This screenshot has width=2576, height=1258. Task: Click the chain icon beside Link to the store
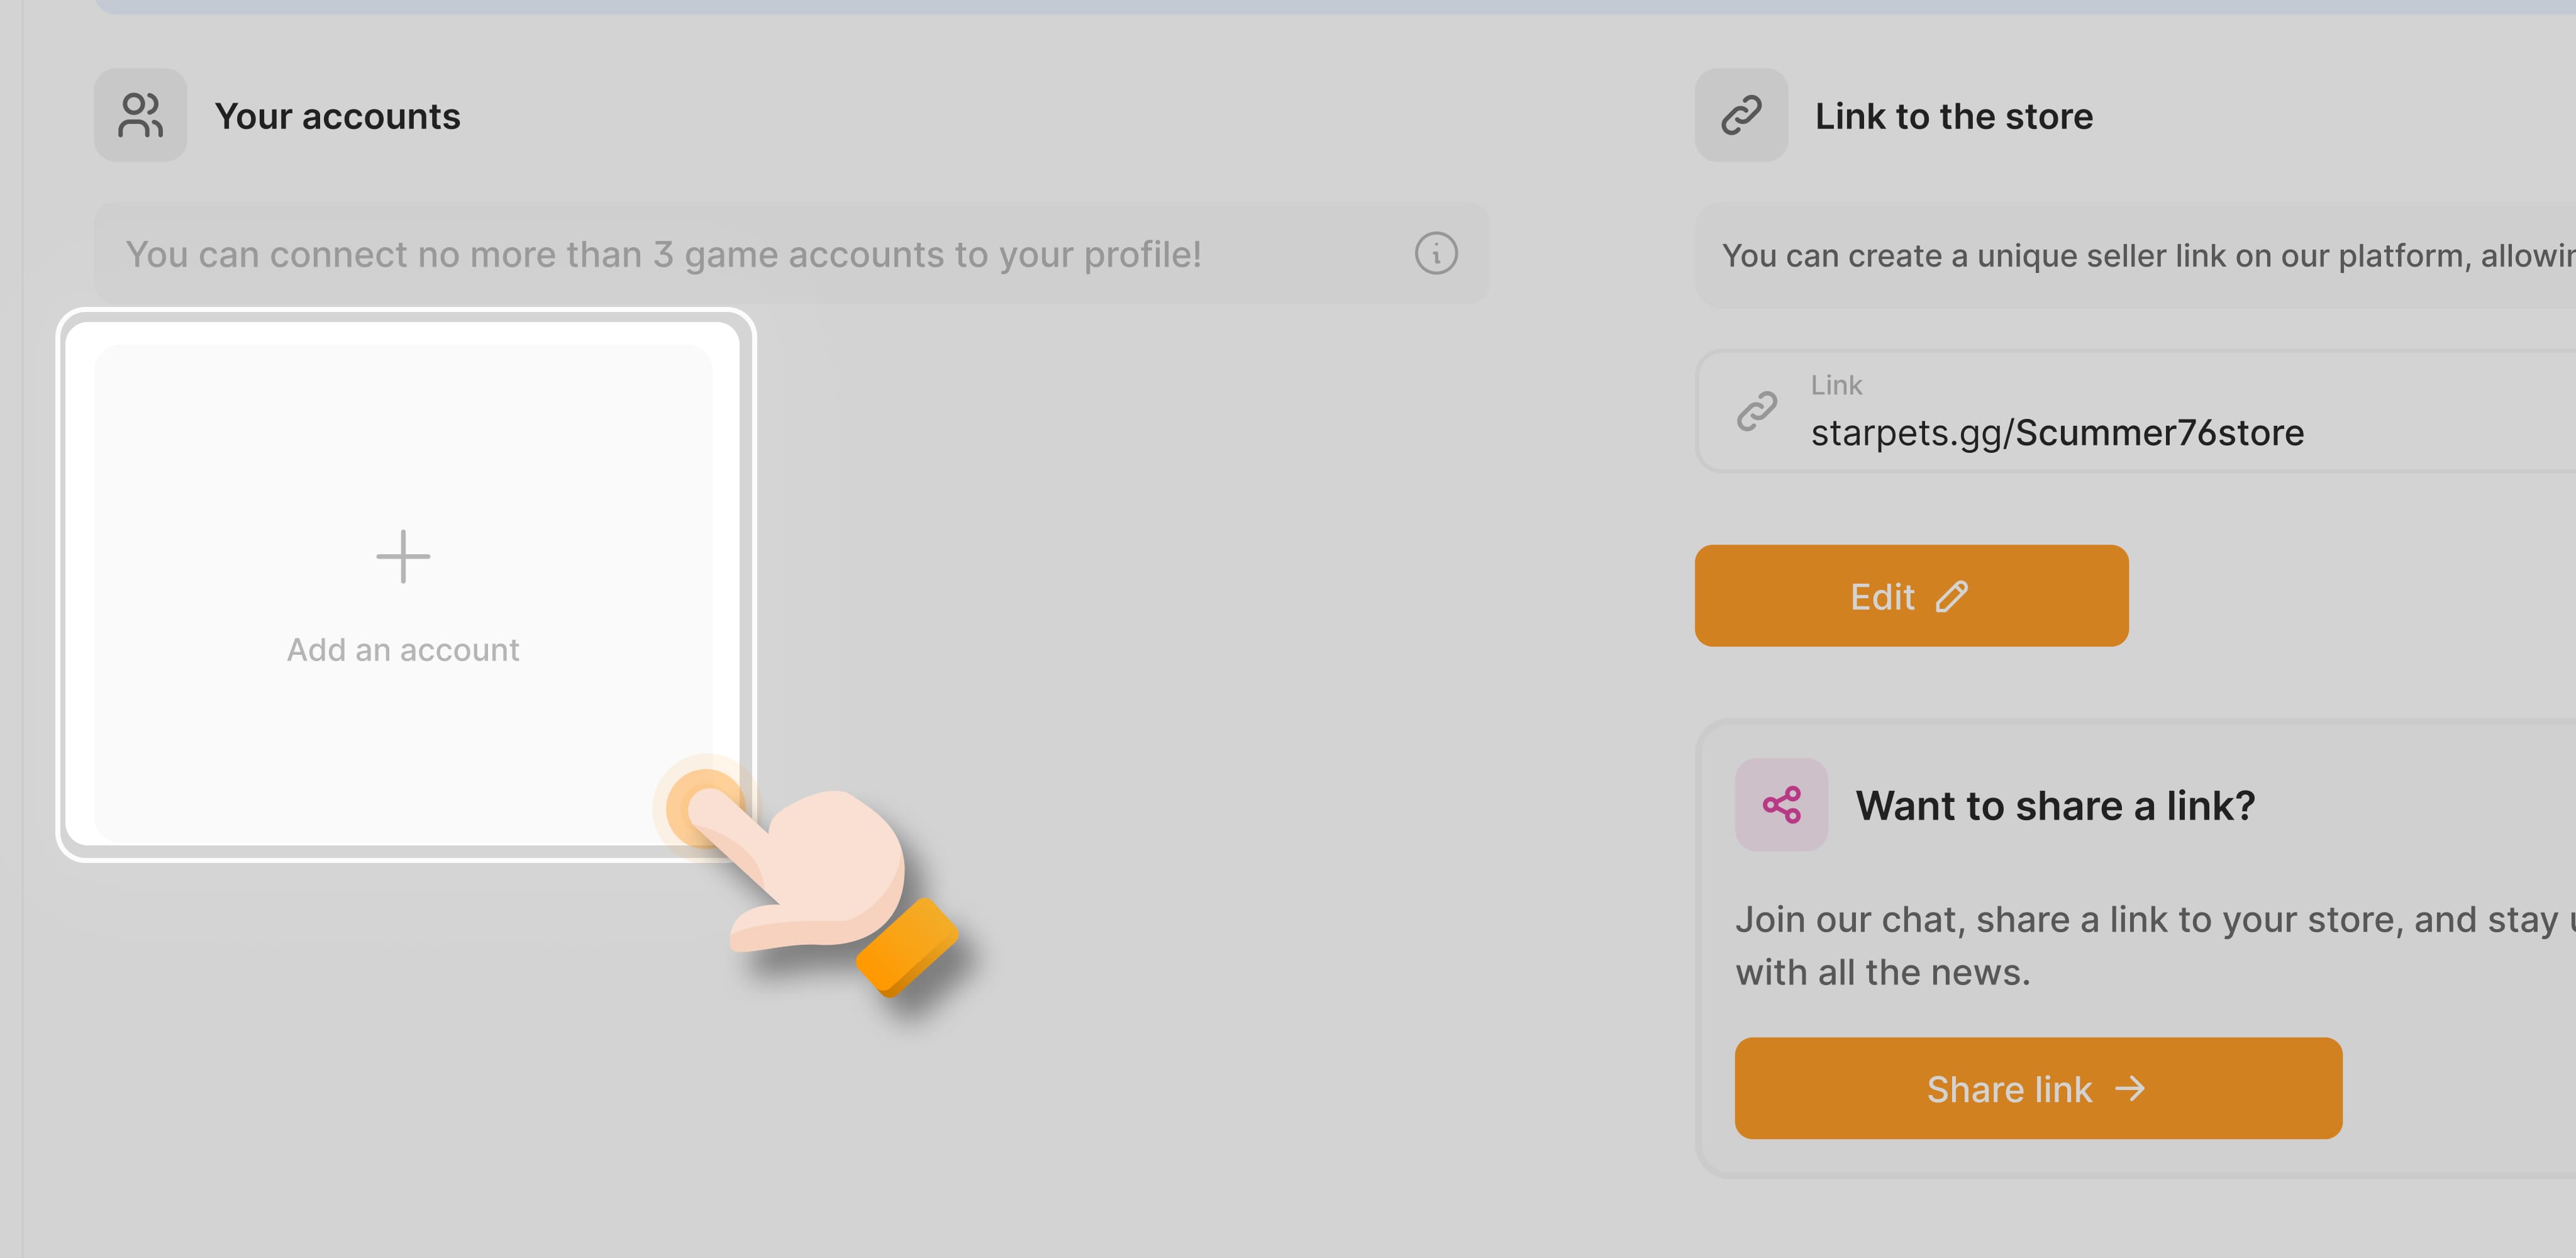point(1741,115)
